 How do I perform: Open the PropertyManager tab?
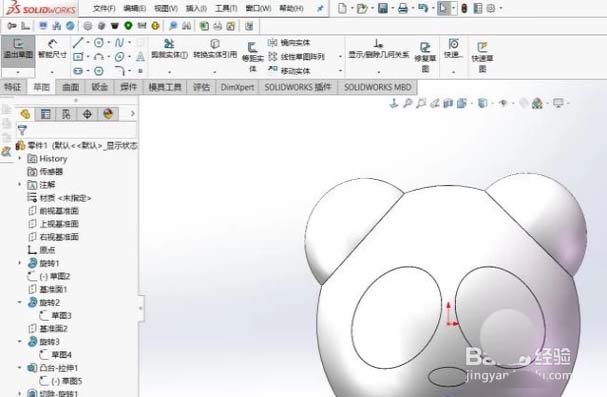click(46, 114)
